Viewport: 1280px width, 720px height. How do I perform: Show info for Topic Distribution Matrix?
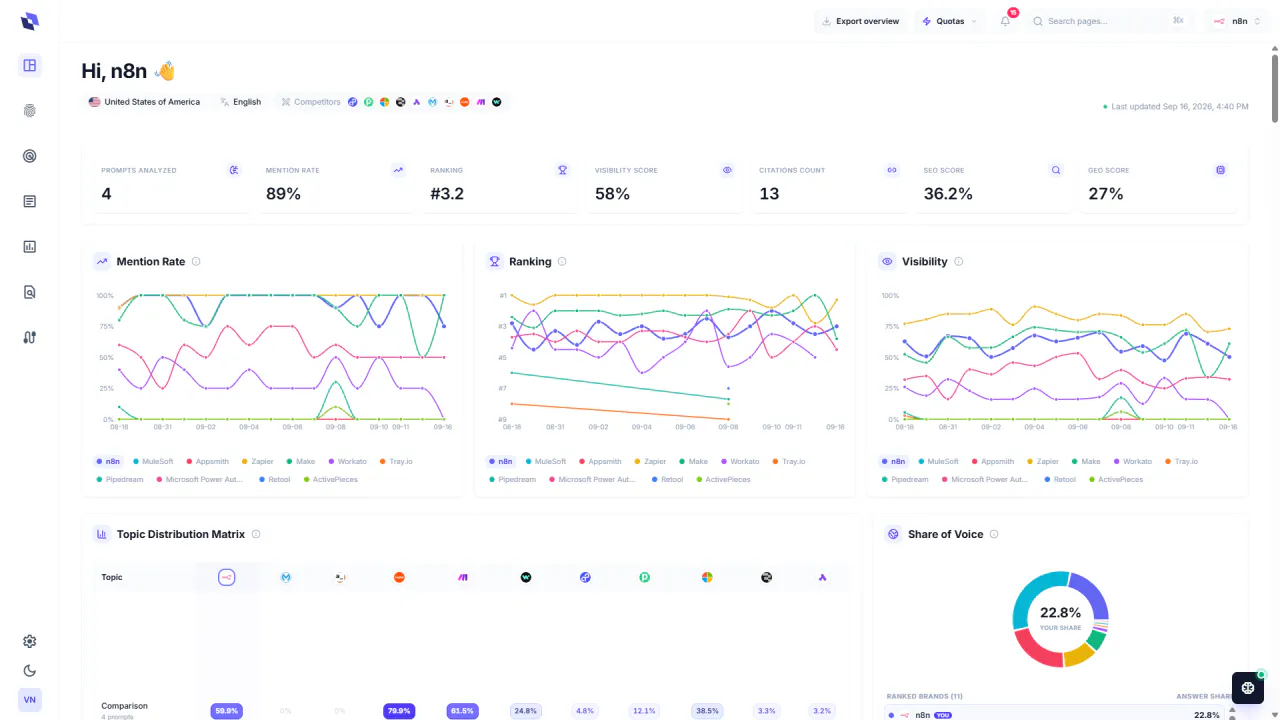click(x=256, y=534)
